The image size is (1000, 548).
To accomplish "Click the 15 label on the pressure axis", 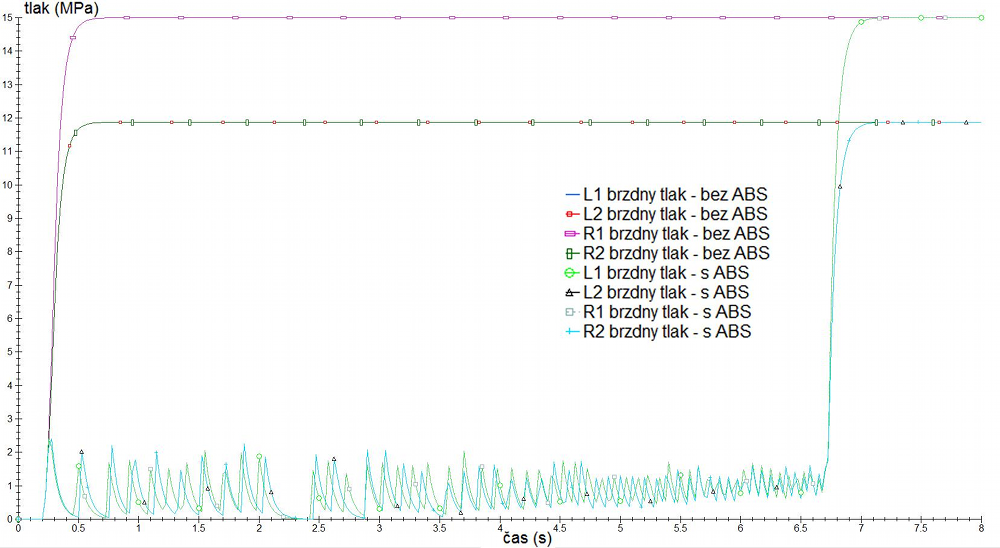I will tap(8, 17).
